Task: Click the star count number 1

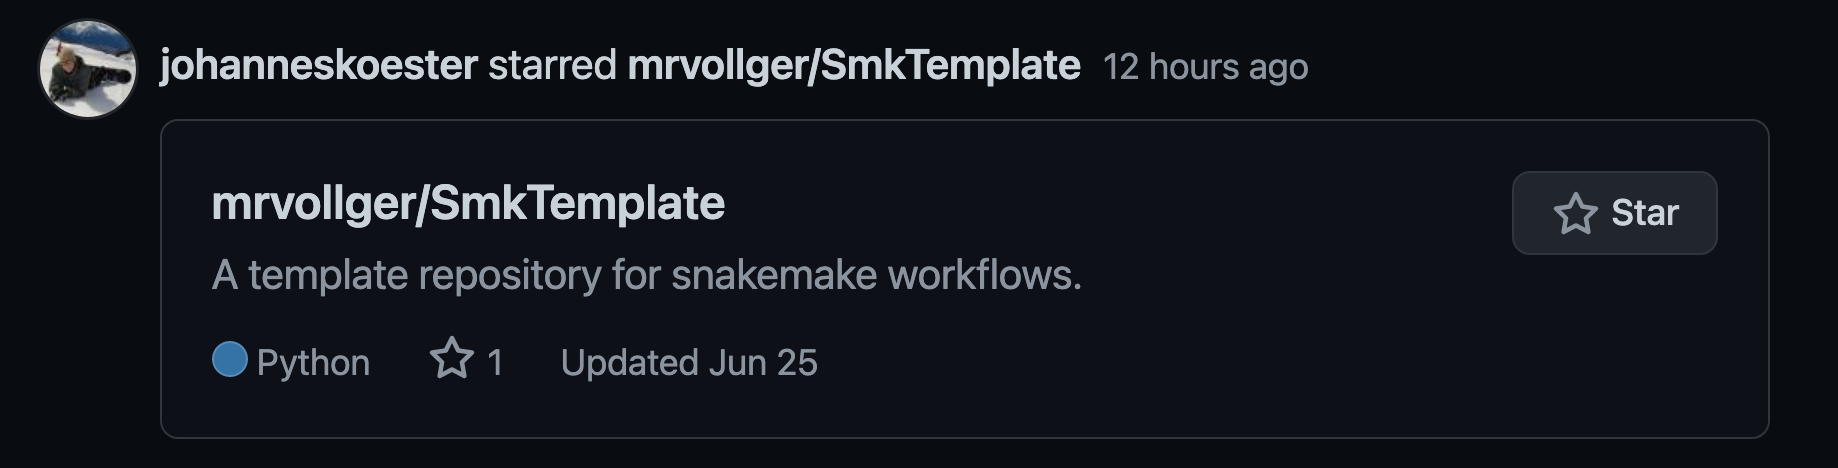Action: (x=495, y=362)
